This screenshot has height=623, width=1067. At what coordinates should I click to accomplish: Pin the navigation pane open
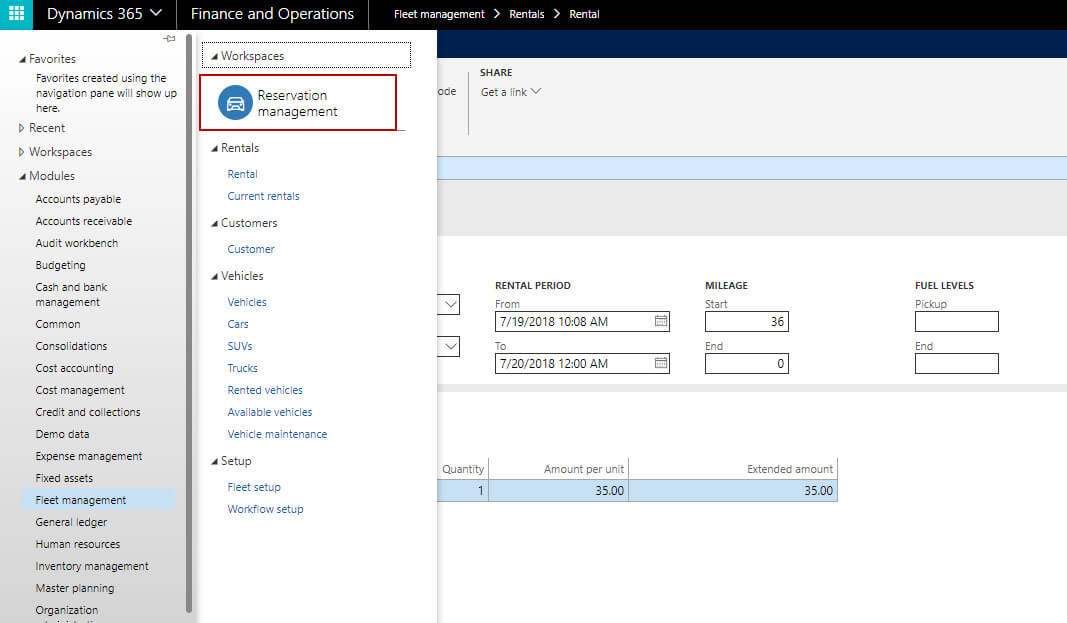pos(169,39)
